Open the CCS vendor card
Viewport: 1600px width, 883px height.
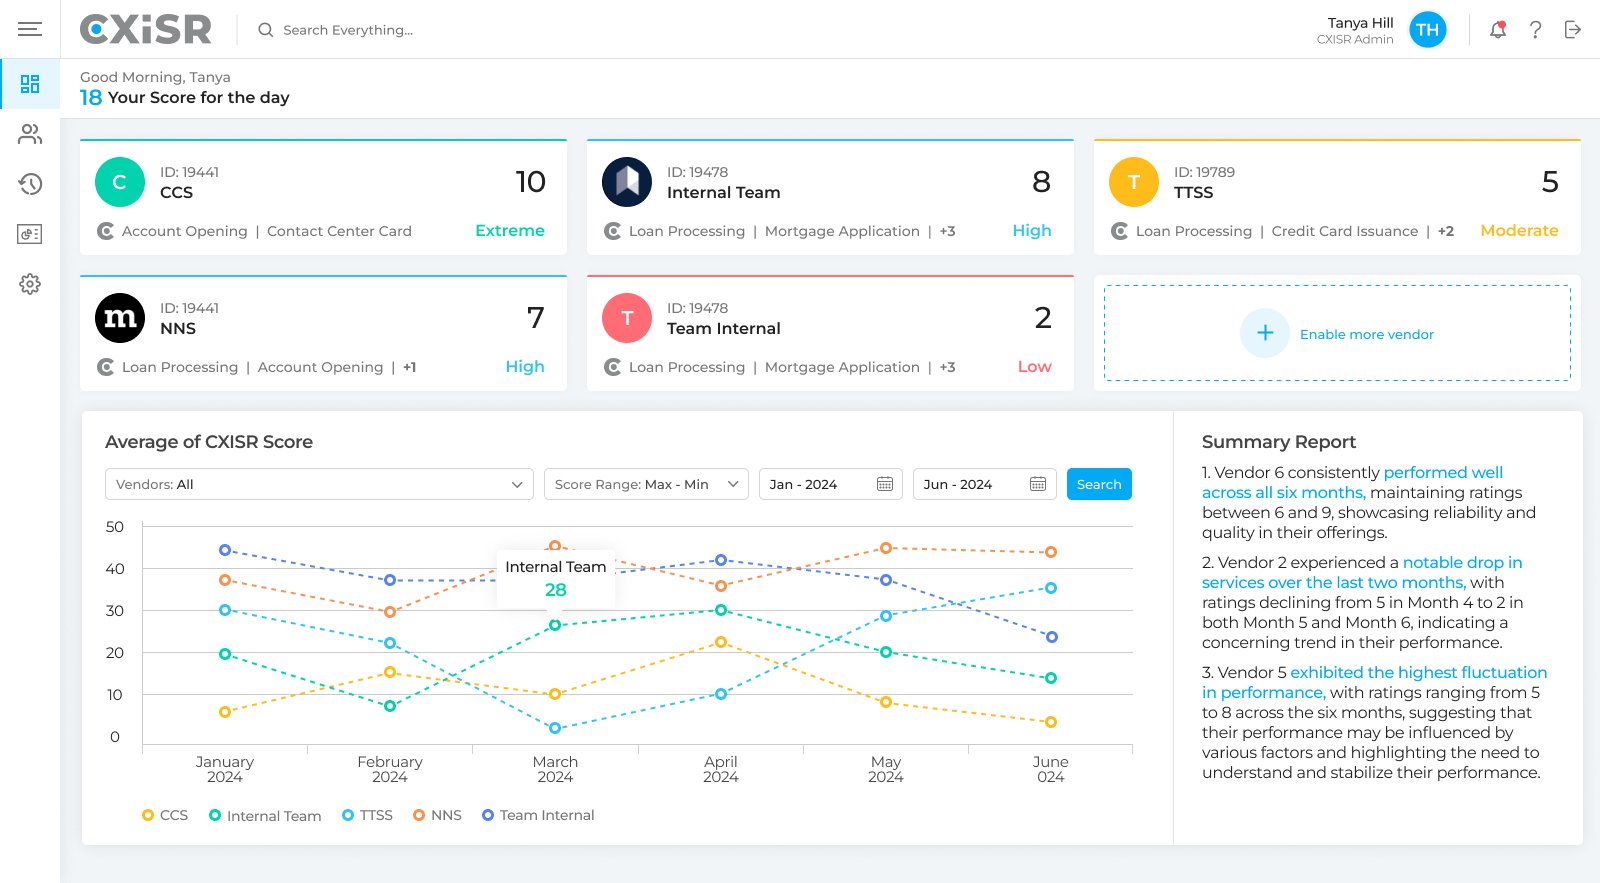323,198
